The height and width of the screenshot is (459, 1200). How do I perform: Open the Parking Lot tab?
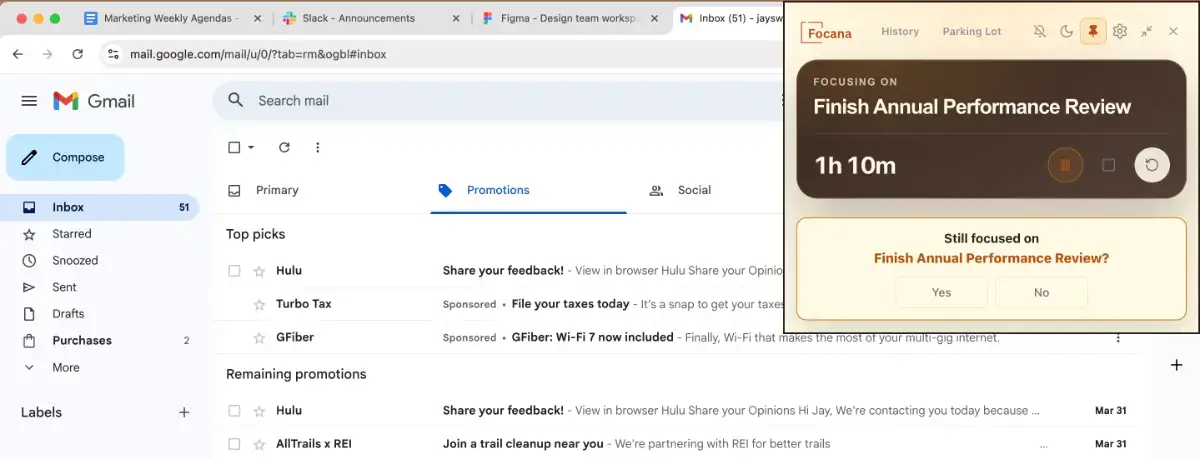971,32
